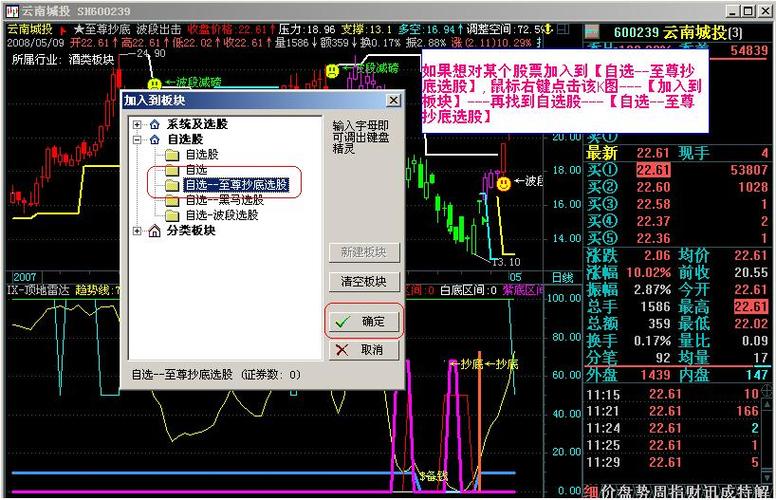776x500 pixels.
Task: Click the yellow arrows icon on indicator bar
Action: (548, 29)
